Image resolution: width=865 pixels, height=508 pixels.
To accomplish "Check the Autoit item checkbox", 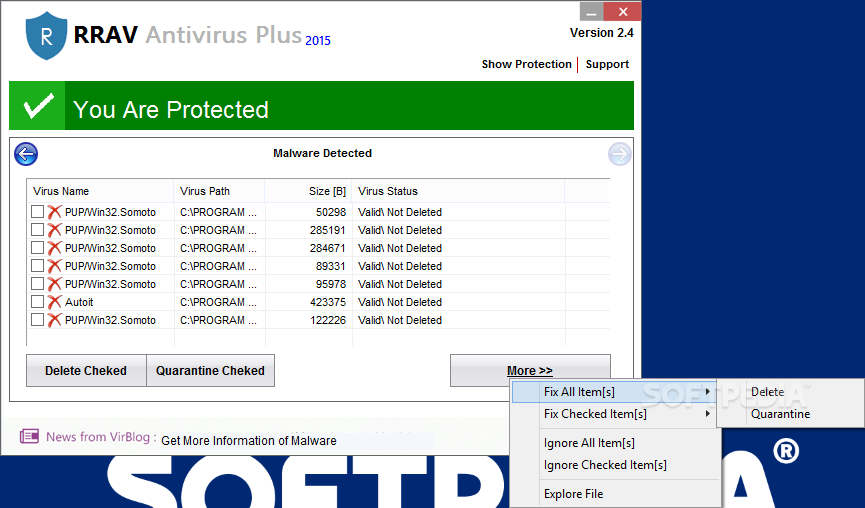I will pos(37,302).
